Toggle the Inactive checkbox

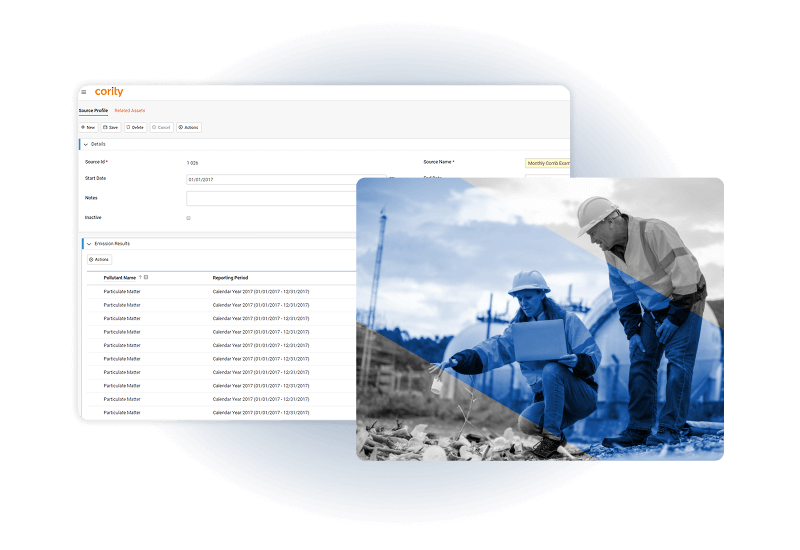pos(189,217)
